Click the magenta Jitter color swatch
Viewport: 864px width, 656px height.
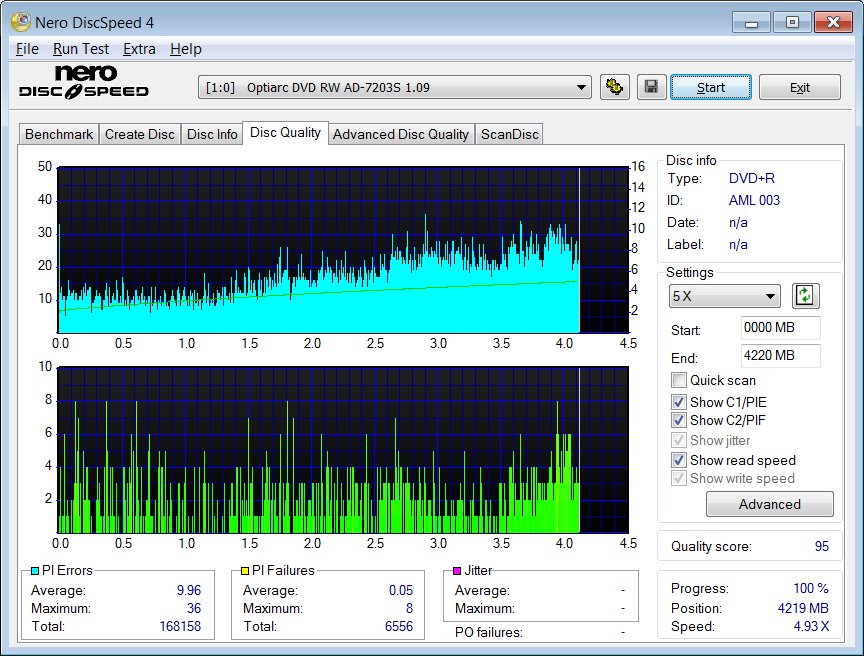457,571
